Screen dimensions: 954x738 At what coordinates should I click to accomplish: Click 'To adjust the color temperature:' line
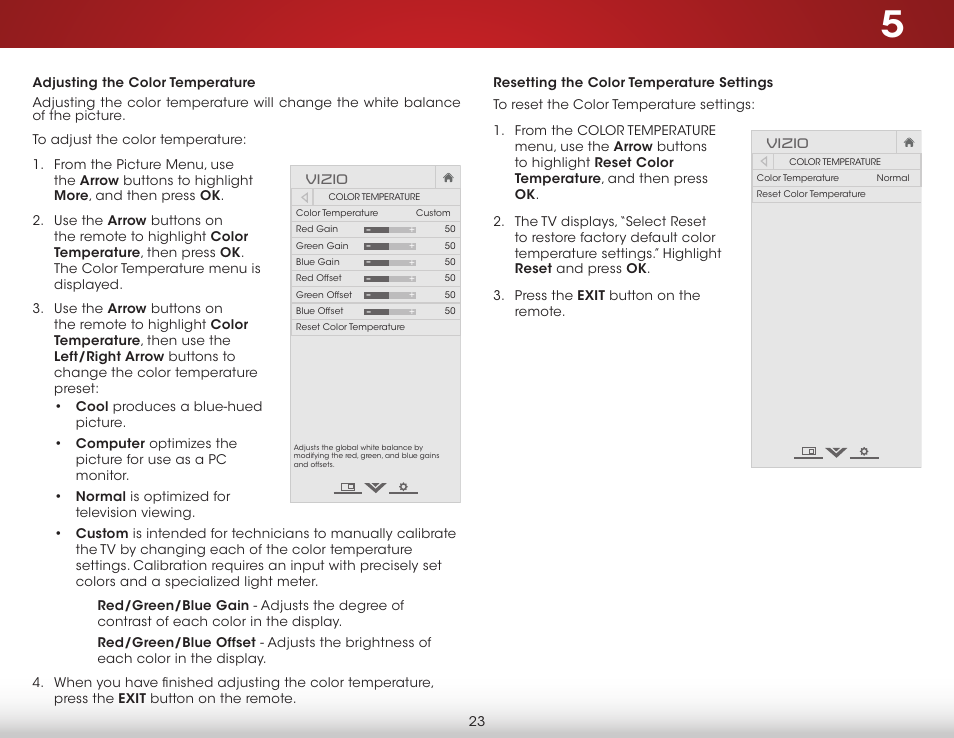point(139,139)
